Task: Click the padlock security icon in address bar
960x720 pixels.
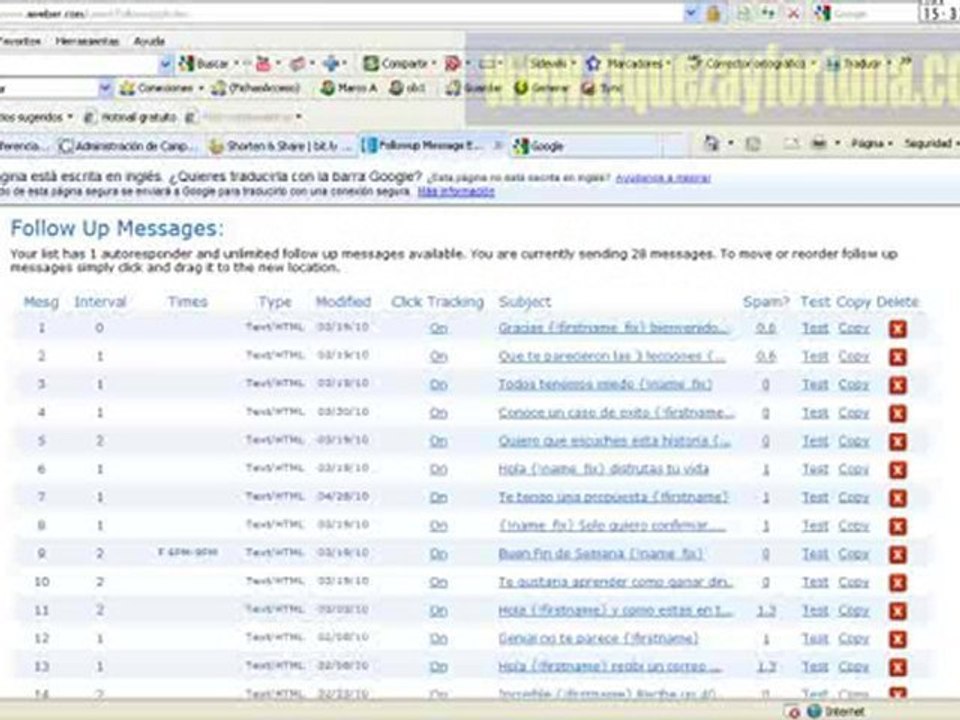Action: pos(713,14)
